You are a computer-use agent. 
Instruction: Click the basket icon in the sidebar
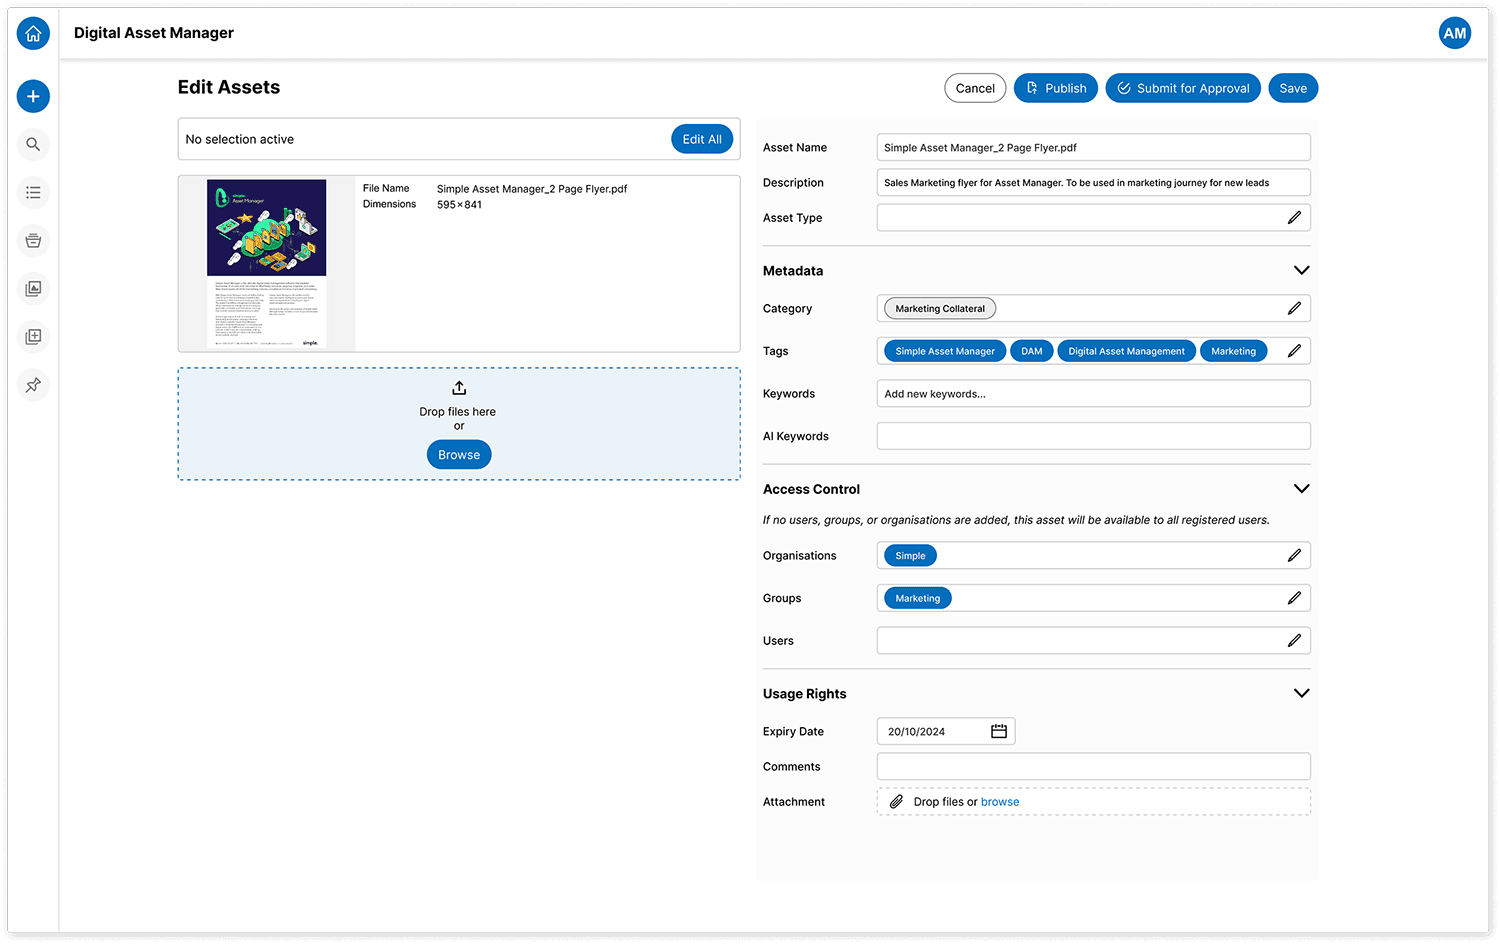[33, 240]
